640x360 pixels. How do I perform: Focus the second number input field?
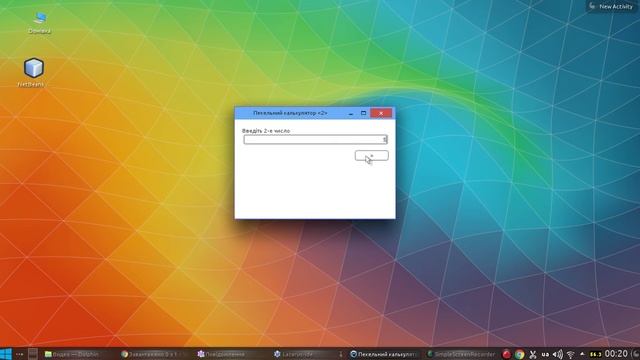pos(315,140)
